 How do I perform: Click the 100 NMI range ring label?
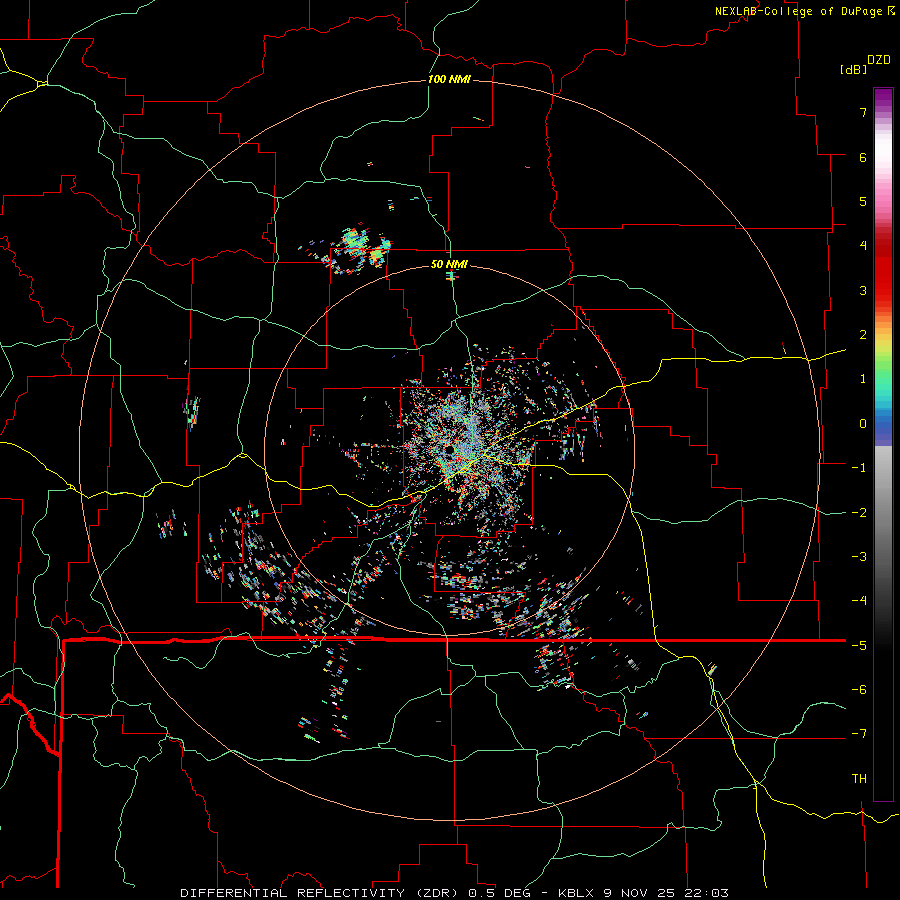tap(449, 79)
